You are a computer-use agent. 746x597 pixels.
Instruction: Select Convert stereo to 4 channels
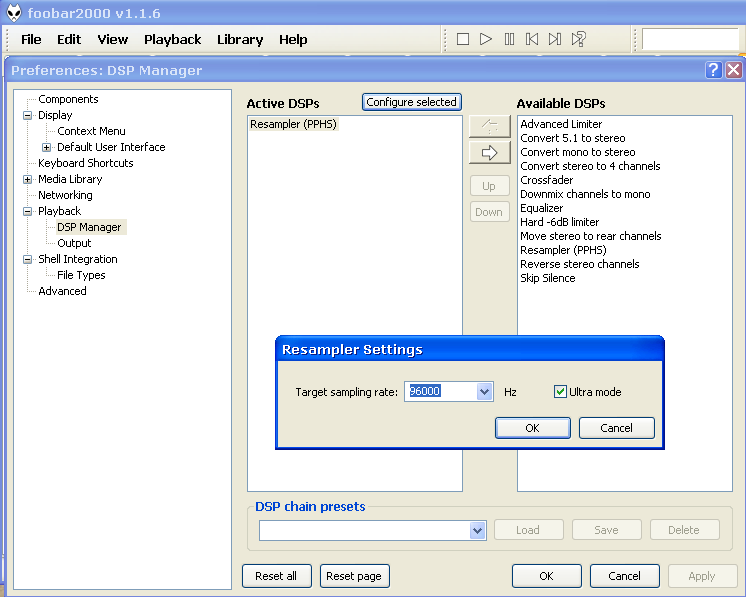point(590,166)
